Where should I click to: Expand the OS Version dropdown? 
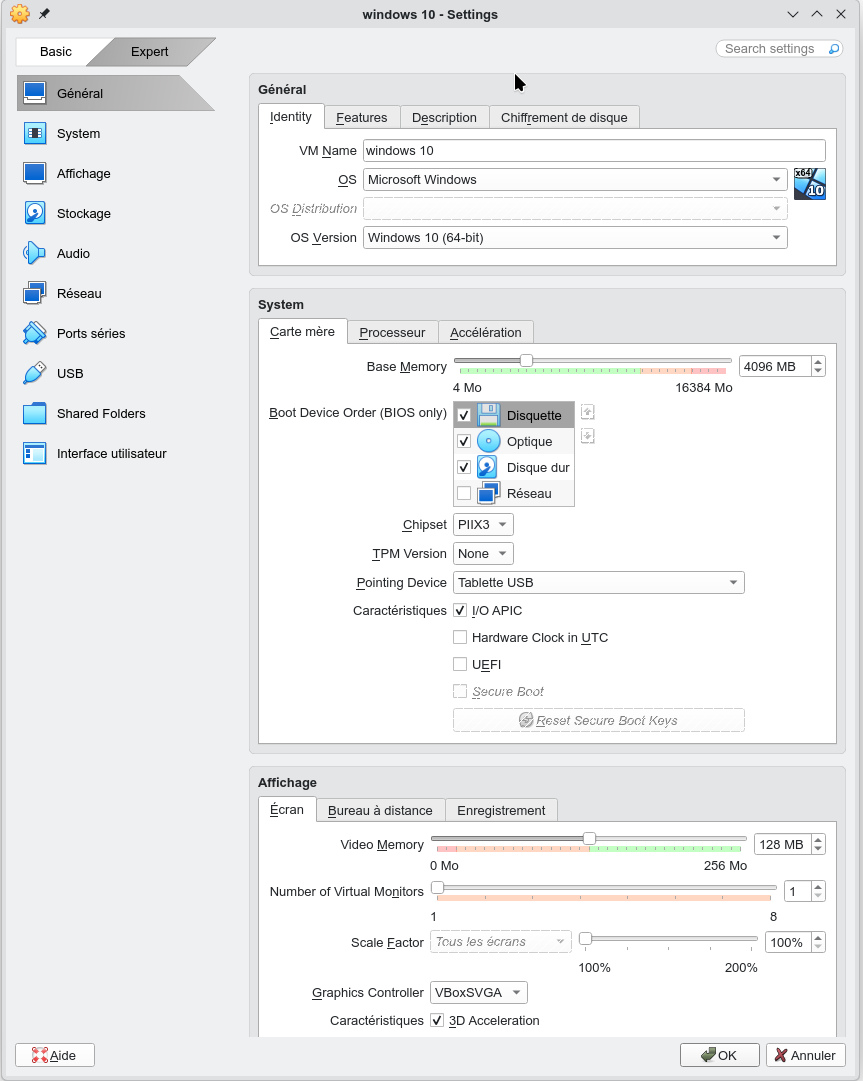tap(575, 238)
